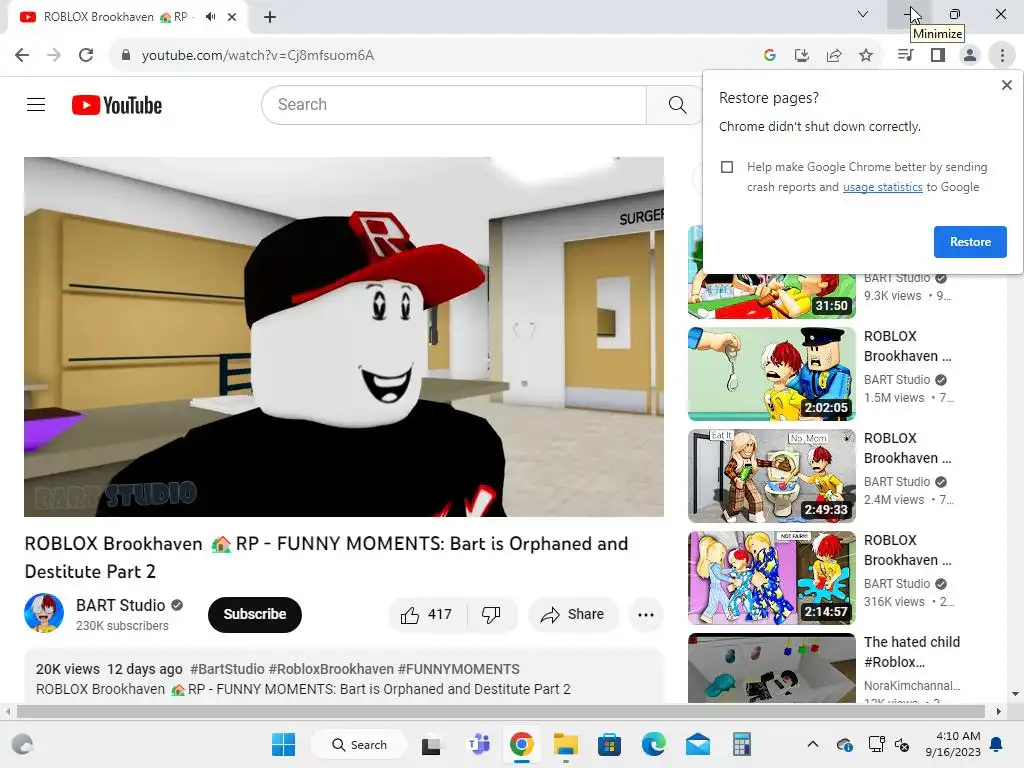The image size is (1024, 768).
Task: Open the Chrome profile avatar
Action: tap(970, 56)
